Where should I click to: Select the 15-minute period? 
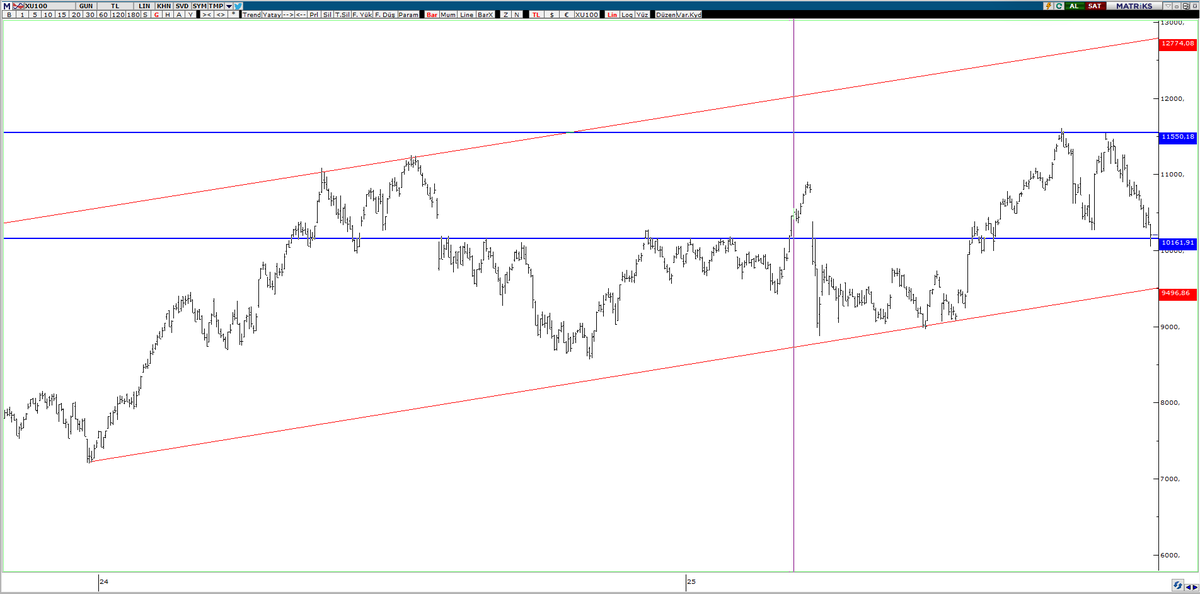coord(62,15)
